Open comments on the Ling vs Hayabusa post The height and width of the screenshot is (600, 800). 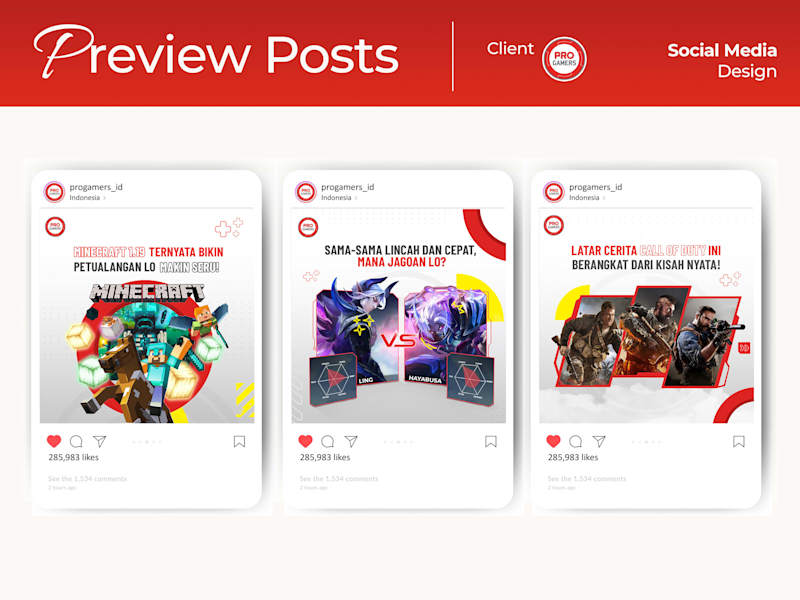328,441
